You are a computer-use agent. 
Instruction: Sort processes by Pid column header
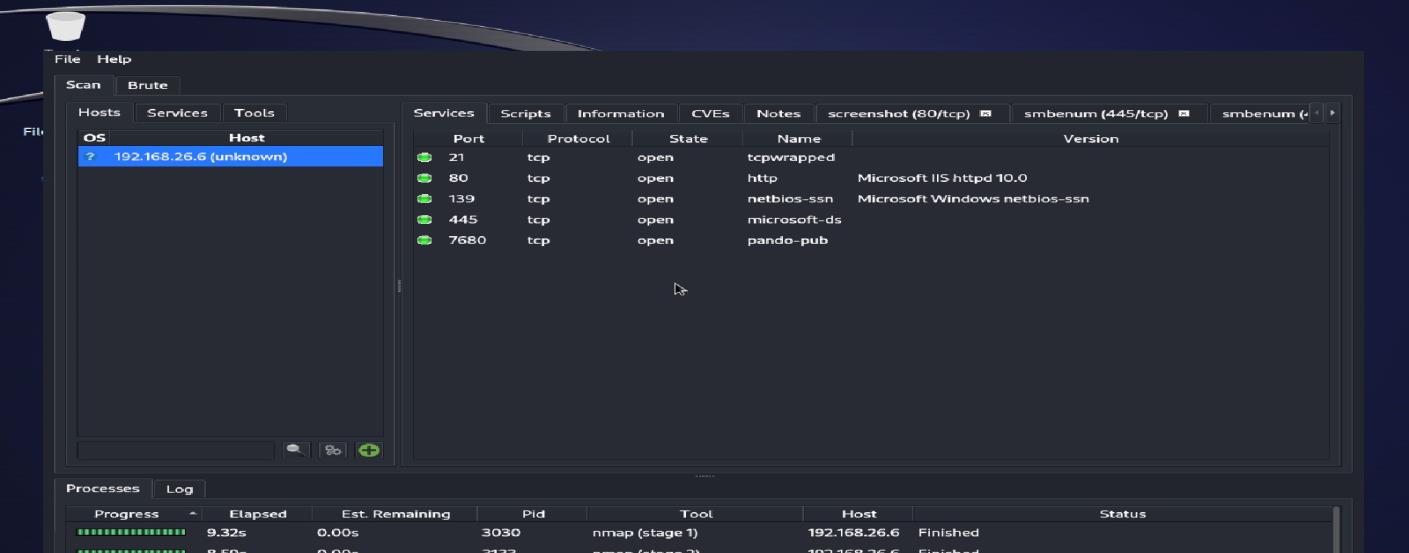533,514
